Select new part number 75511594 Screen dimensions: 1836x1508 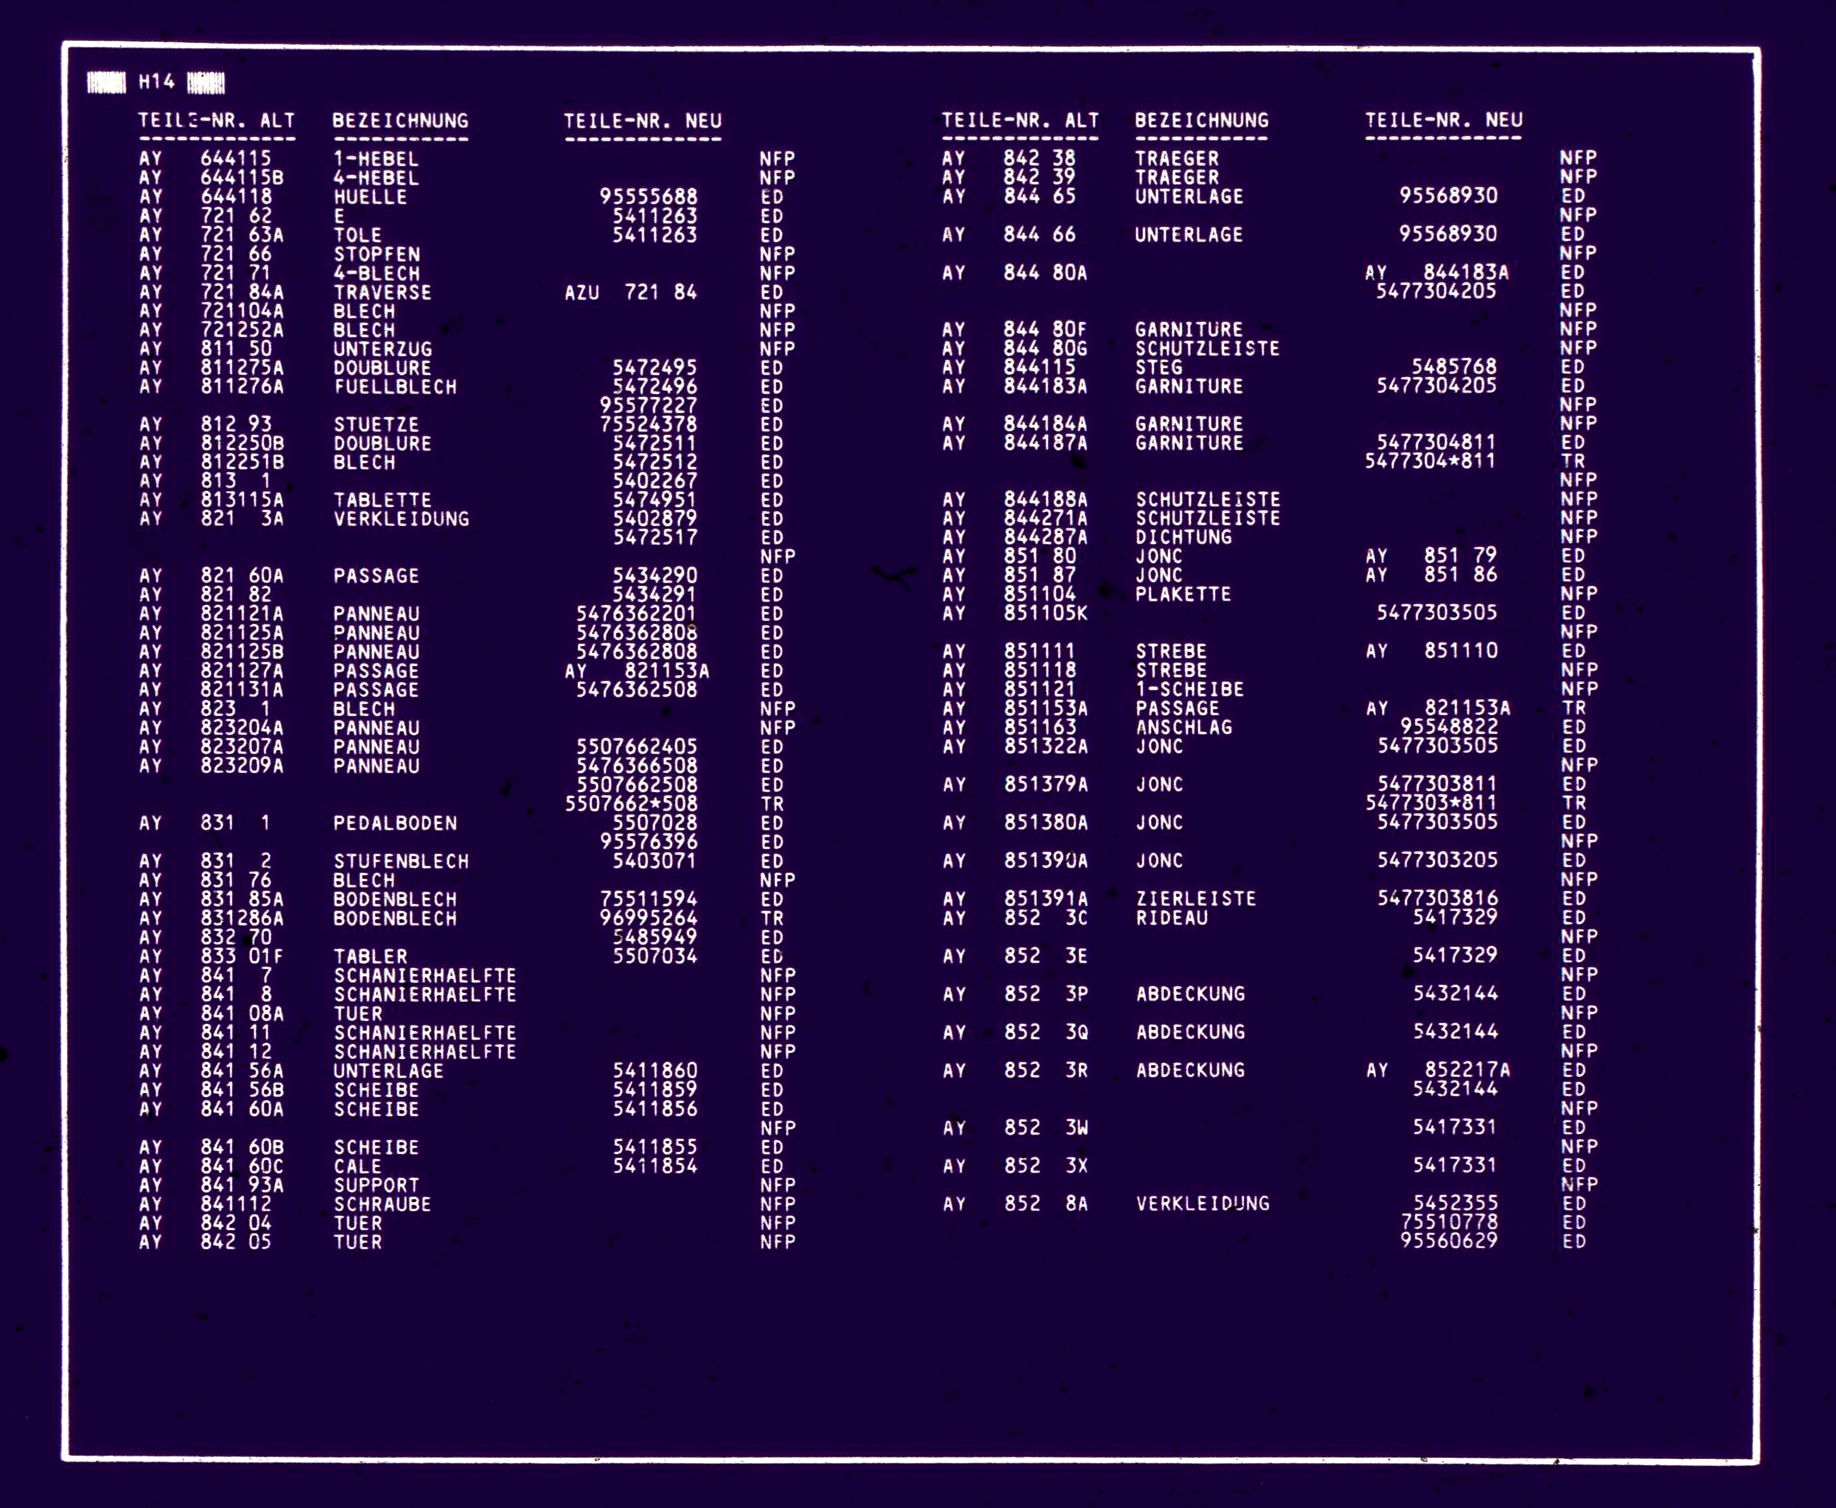pyautogui.click(x=648, y=899)
